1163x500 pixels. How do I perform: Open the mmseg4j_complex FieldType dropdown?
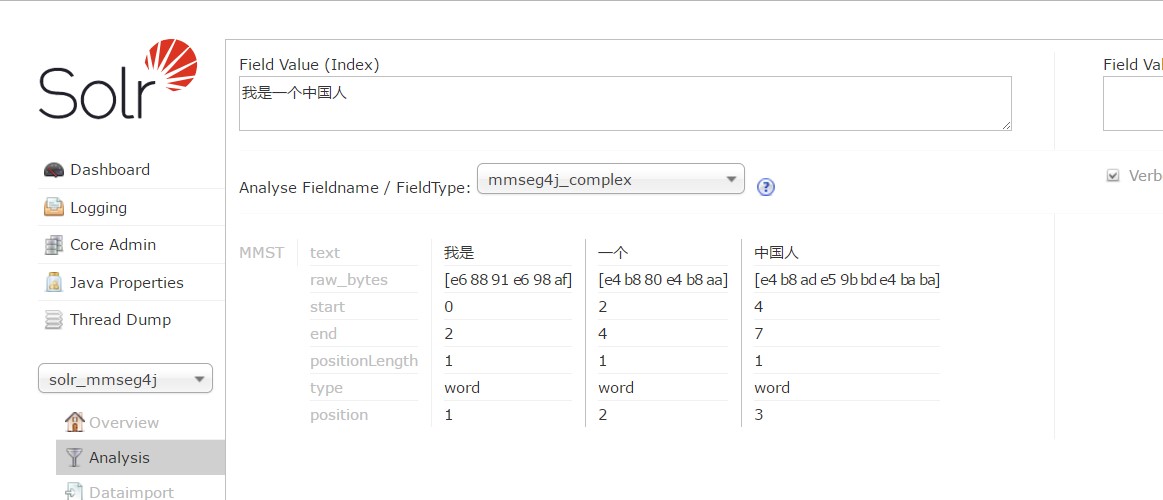tap(610, 179)
